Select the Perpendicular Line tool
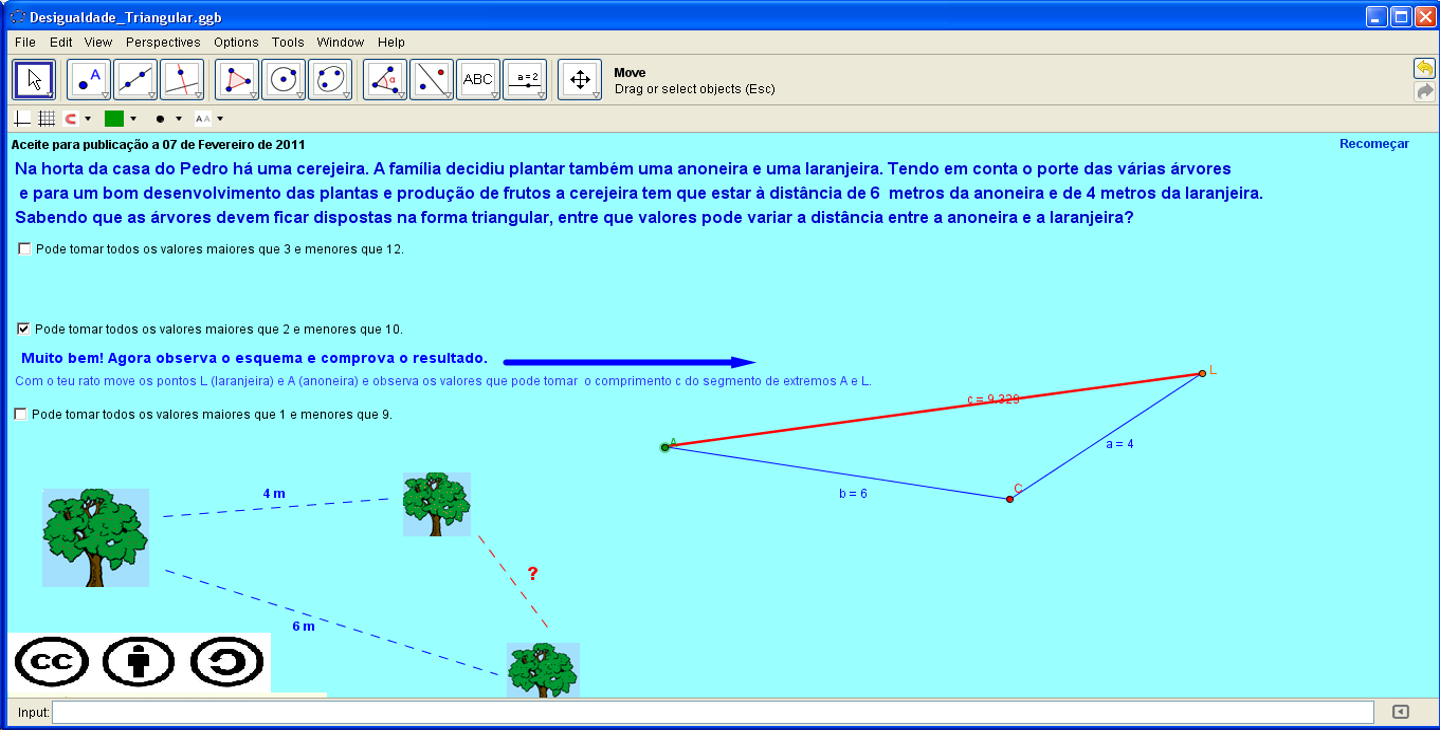Image resolution: width=1440 pixels, height=730 pixels. click(x=181, y=80)
